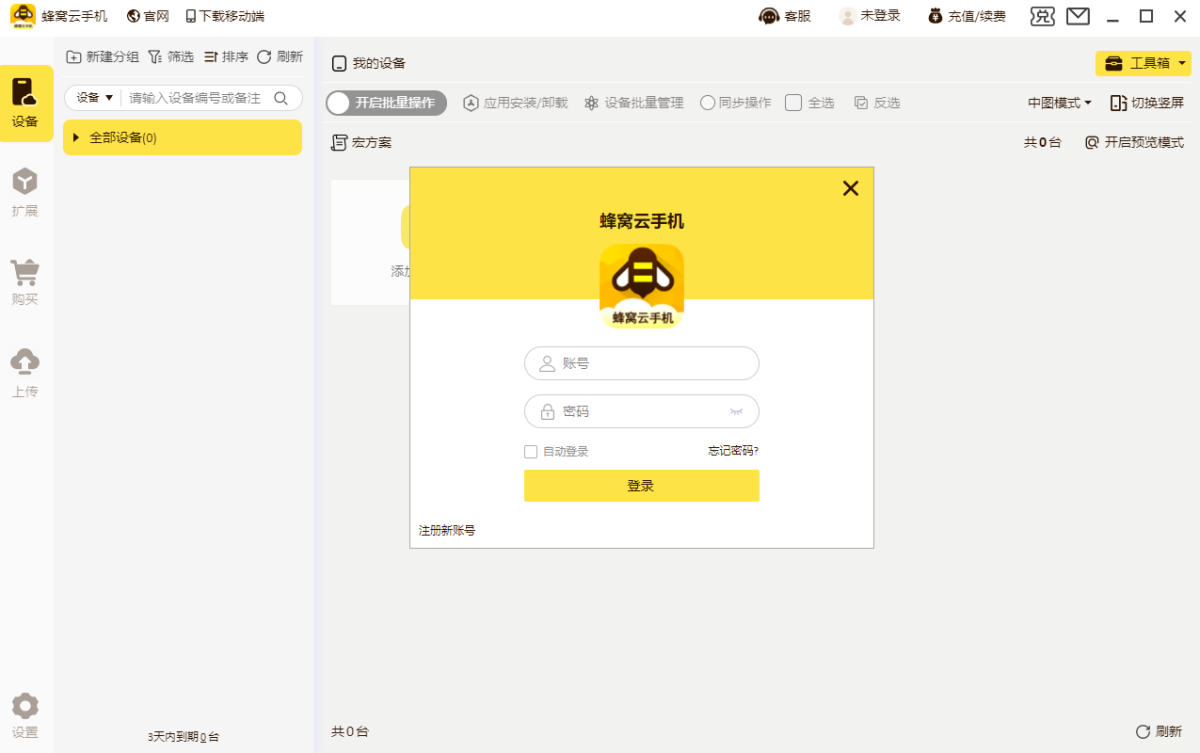Open the 设备 (Devices) sidebar tab
The height and width of the screenshot is (753, 1200).
click(x=26, y=103)
